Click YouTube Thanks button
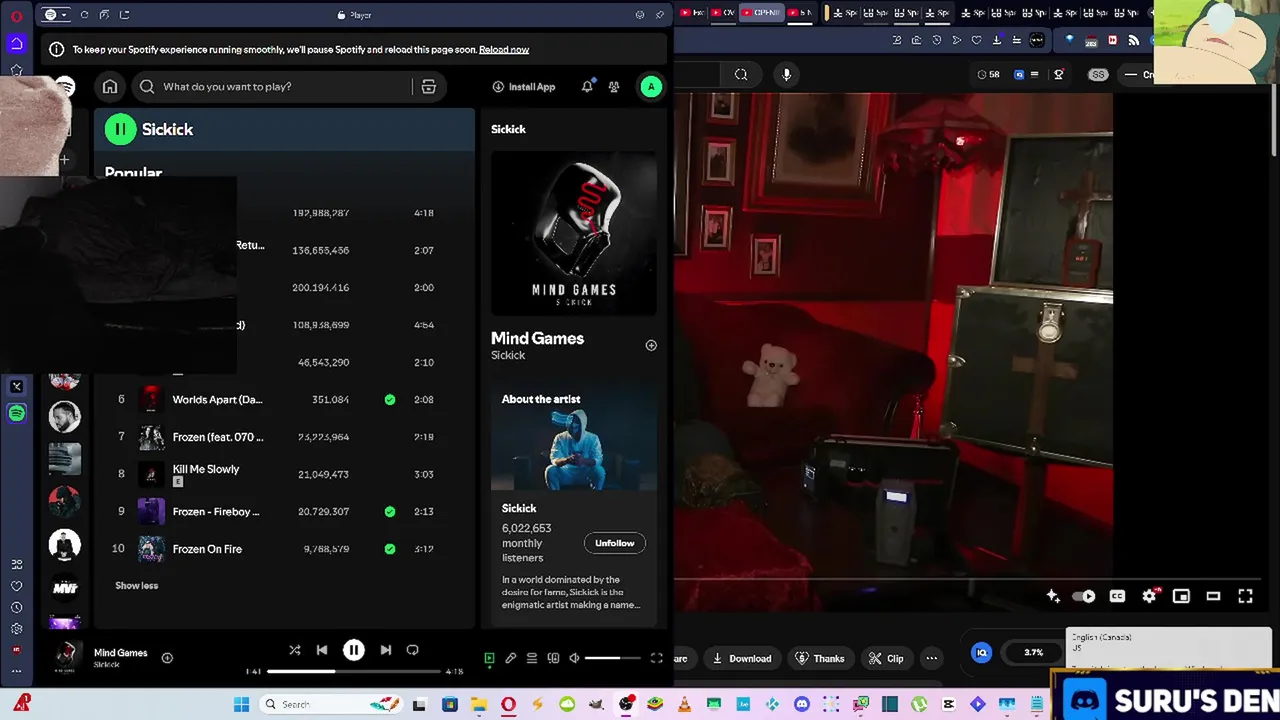The image size is (1280, 720). (x=819, y=658)
